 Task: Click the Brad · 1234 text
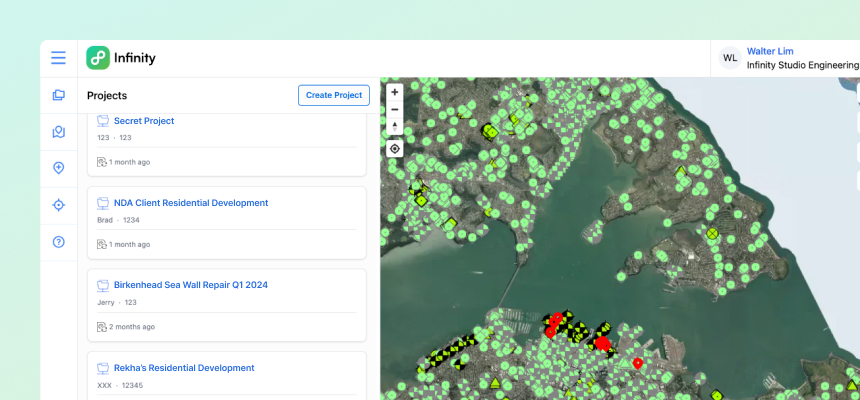pos(118,220)
